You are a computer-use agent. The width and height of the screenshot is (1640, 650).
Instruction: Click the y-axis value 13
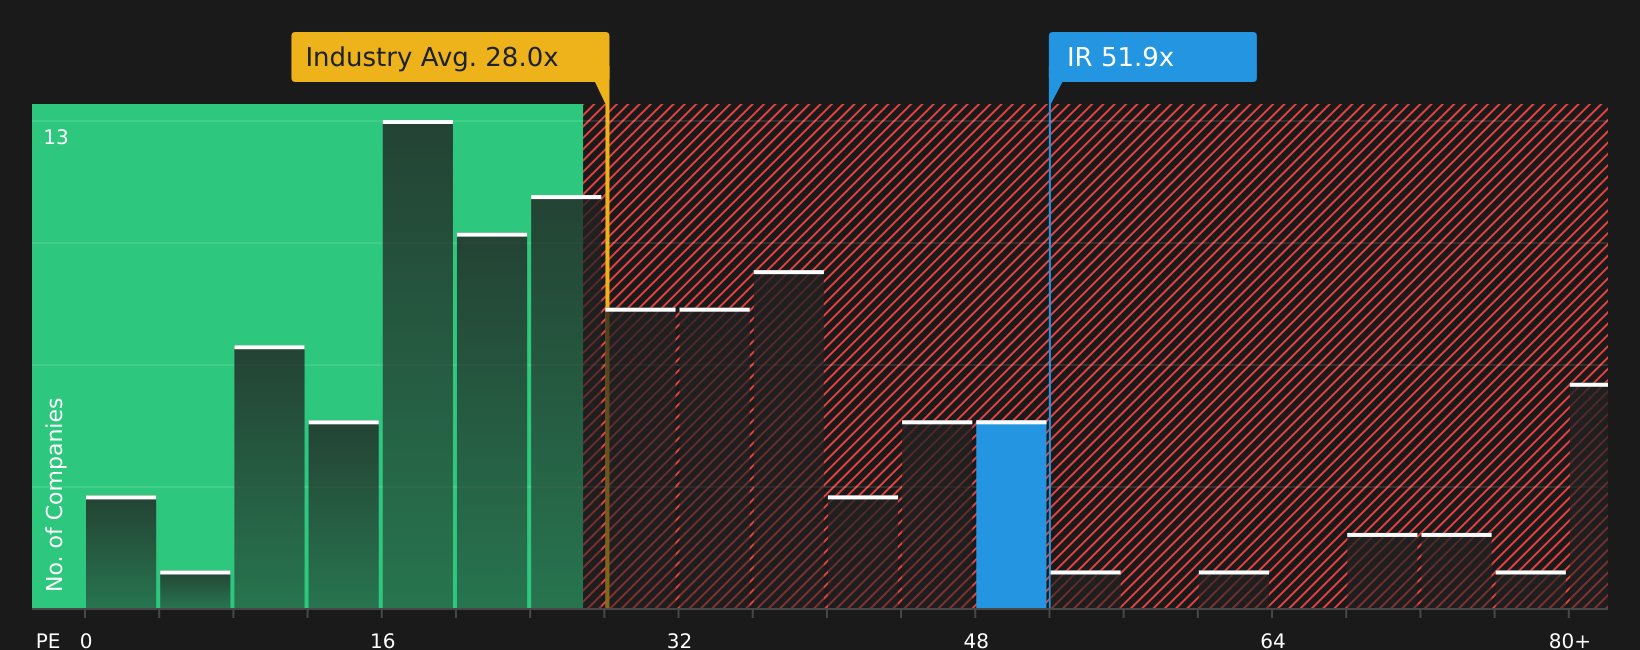(x=56, y=138)
